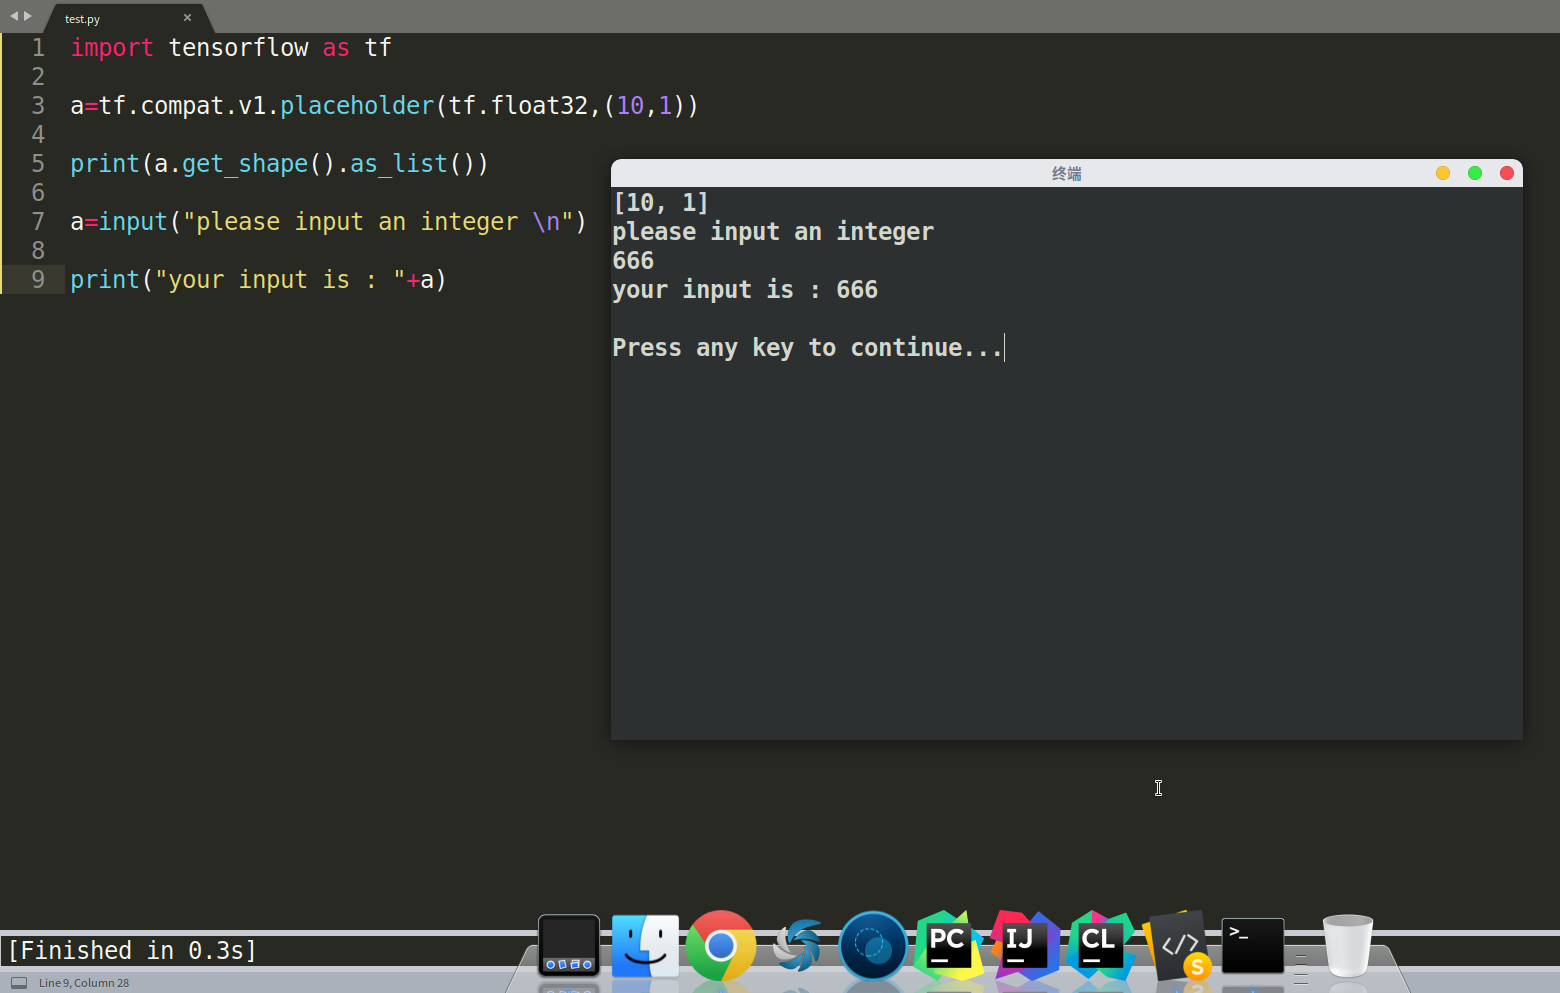The image size is (1560, 993).
Task: Maximize terminal window with green button
Action: (x=1474, y=173)
